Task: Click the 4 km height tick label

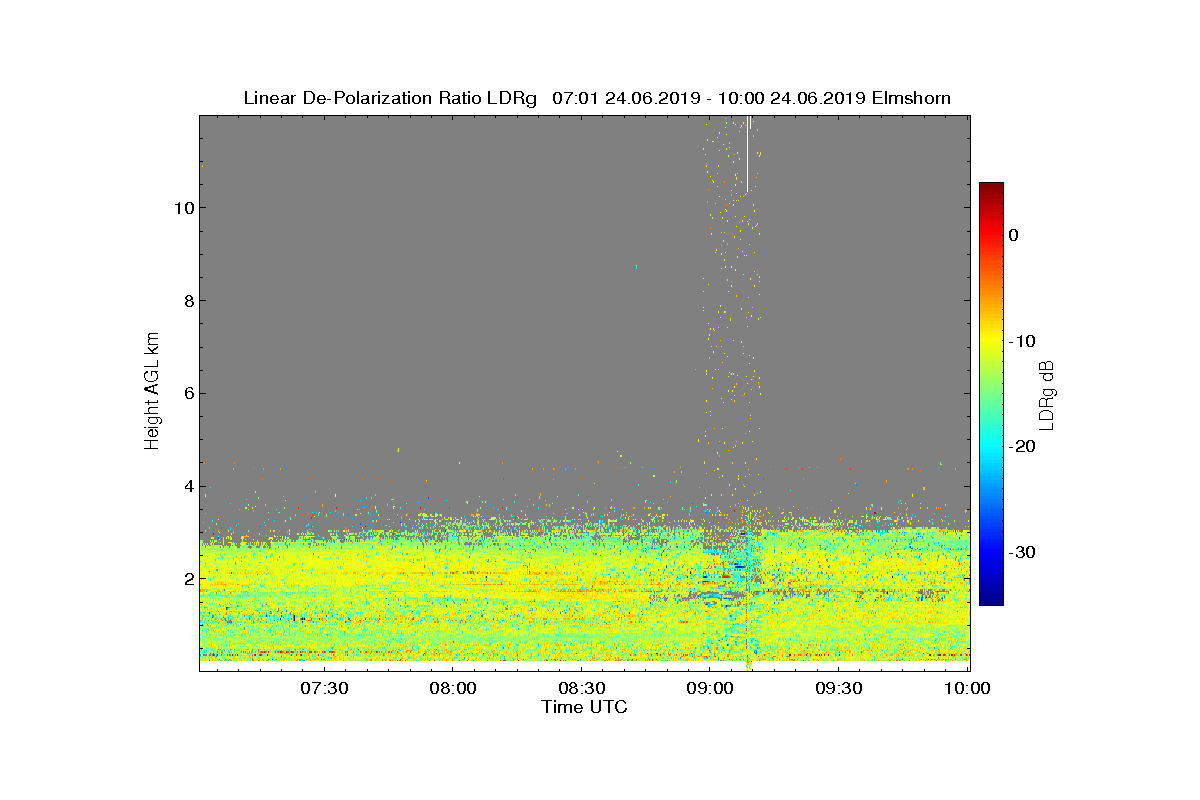Action: tap(187, 487)
